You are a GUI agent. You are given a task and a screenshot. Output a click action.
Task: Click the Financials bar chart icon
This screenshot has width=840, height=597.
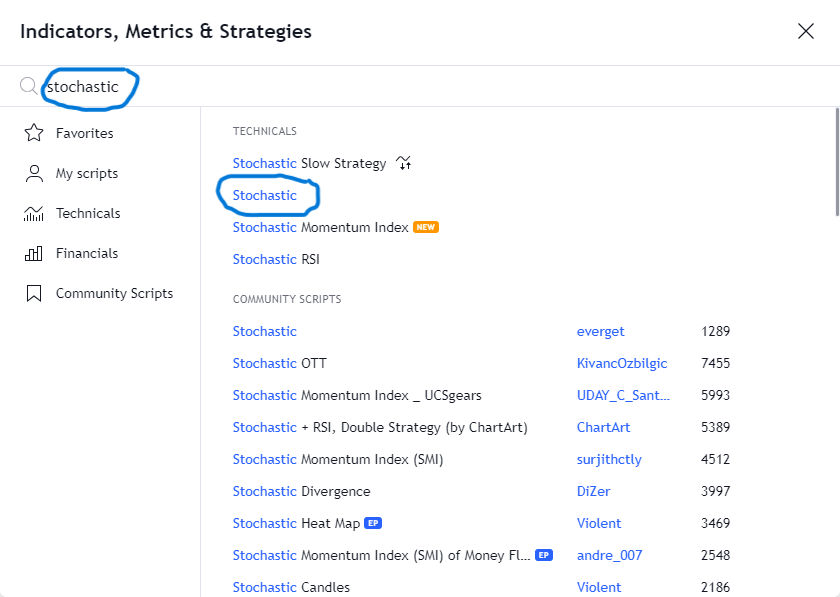coord(34,253)
